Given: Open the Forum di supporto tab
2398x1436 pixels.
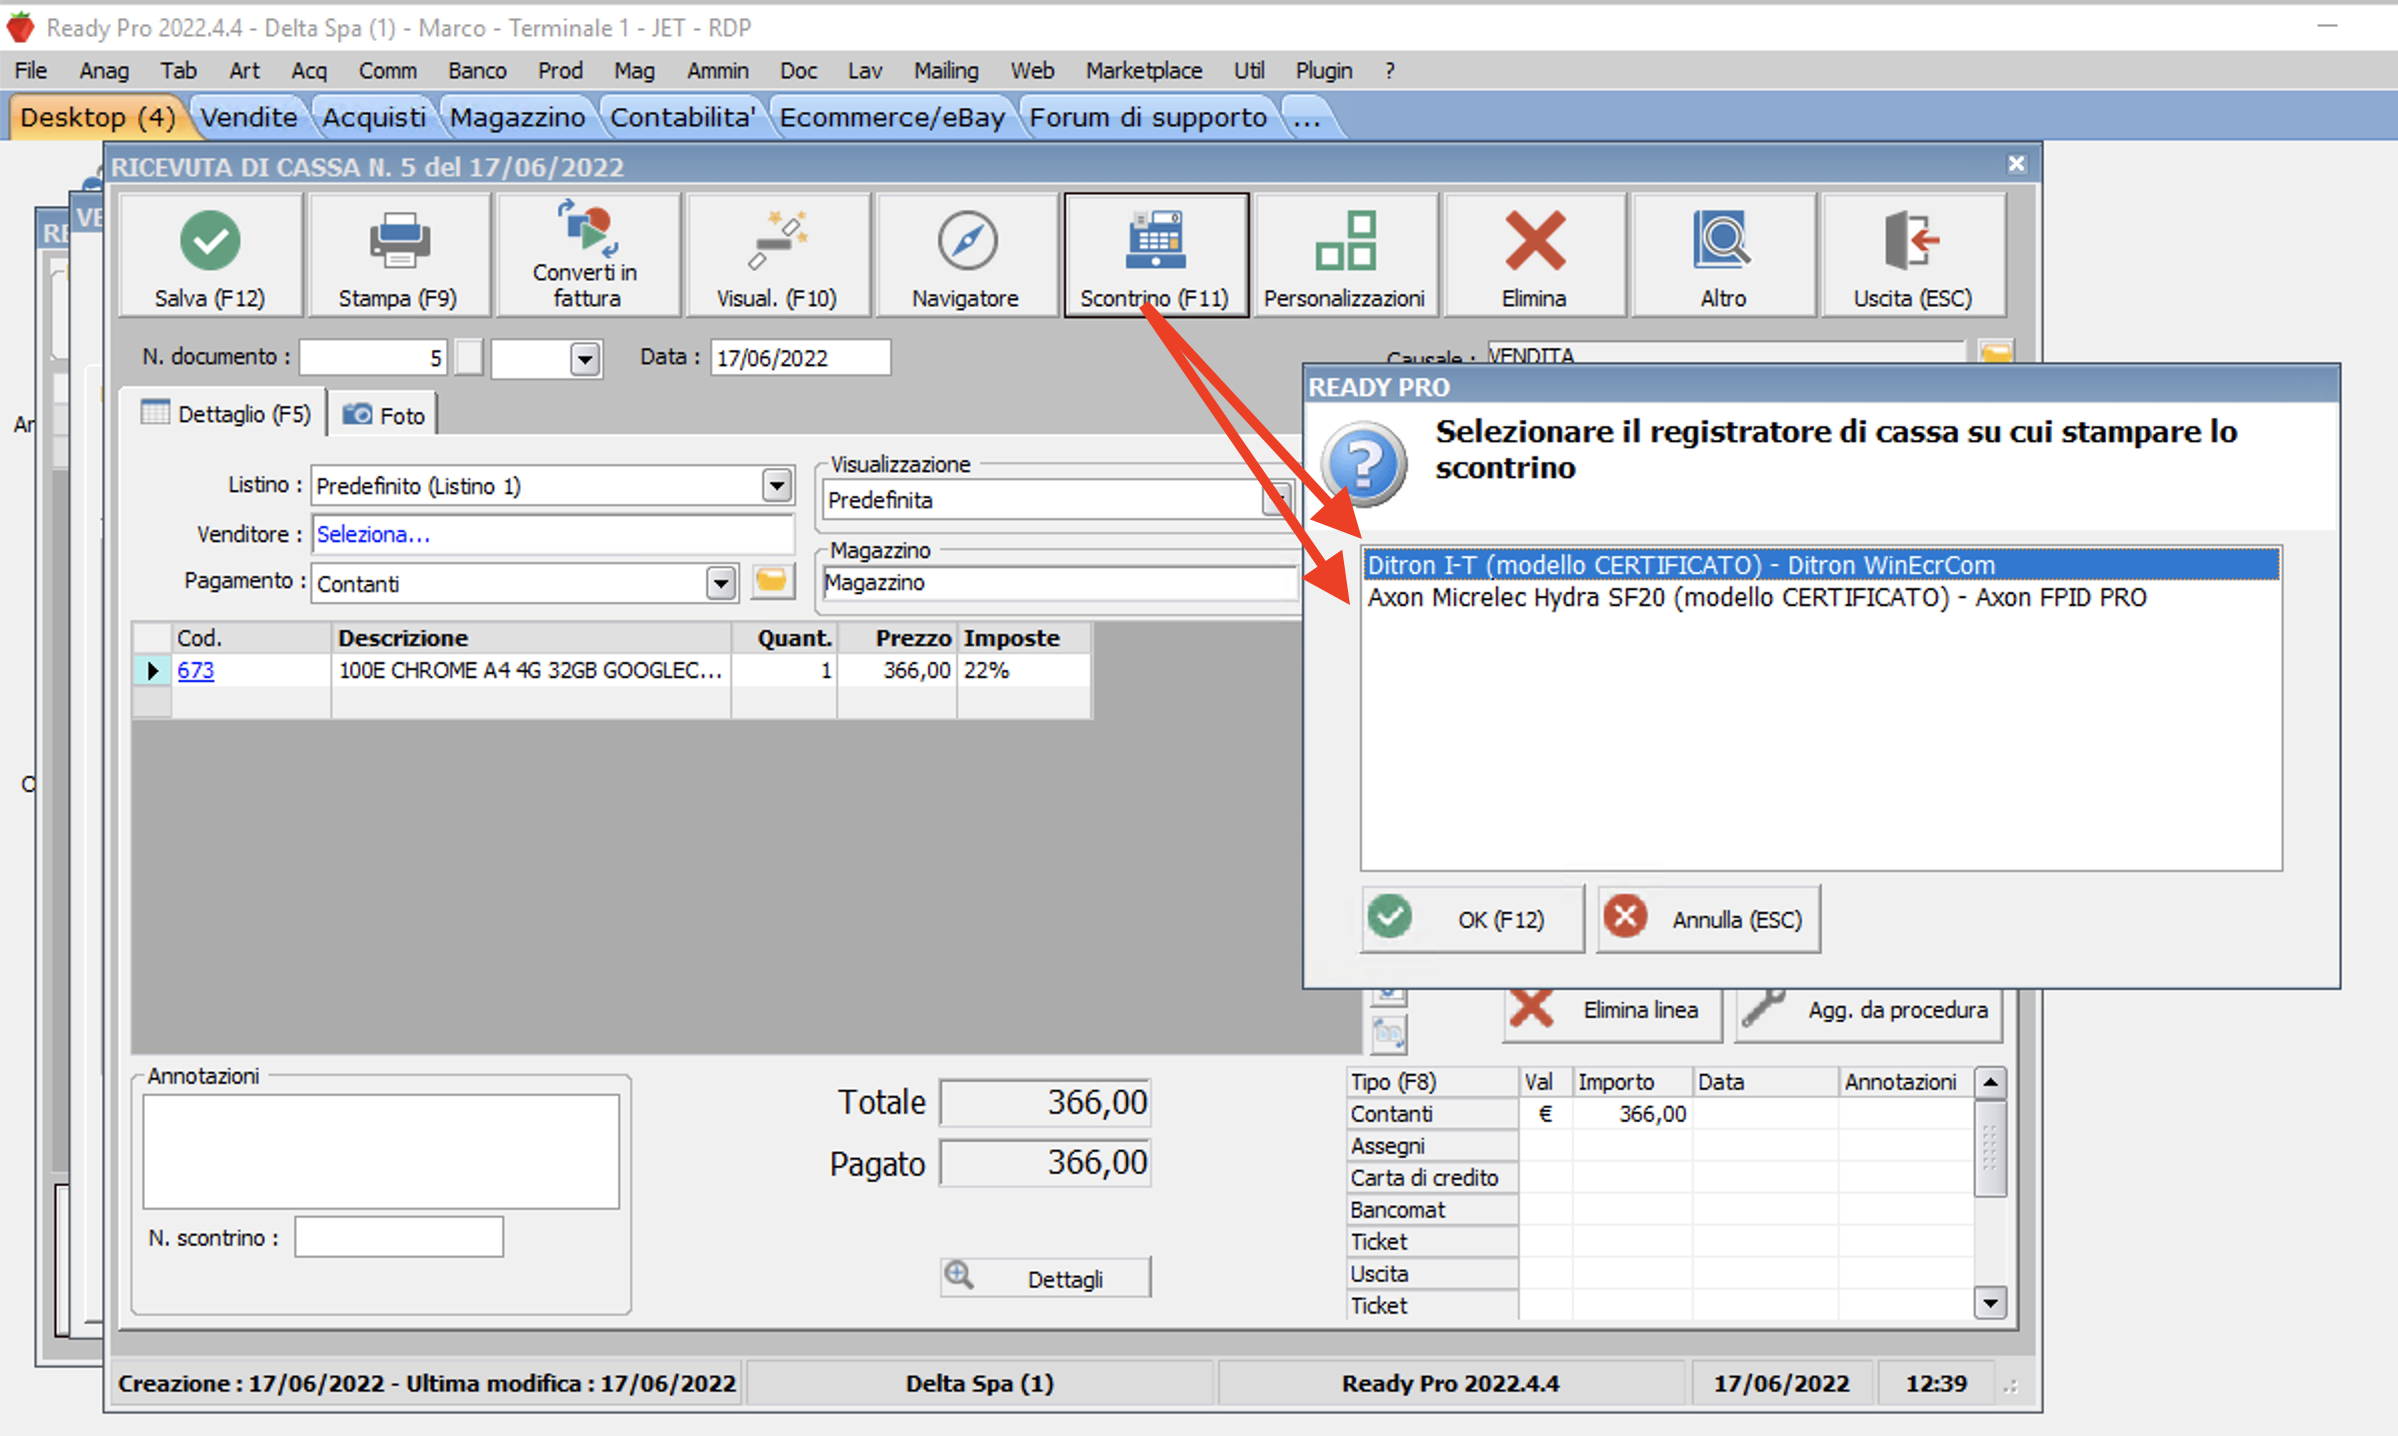Looking at the screenshot, I should click(1148, 118).
